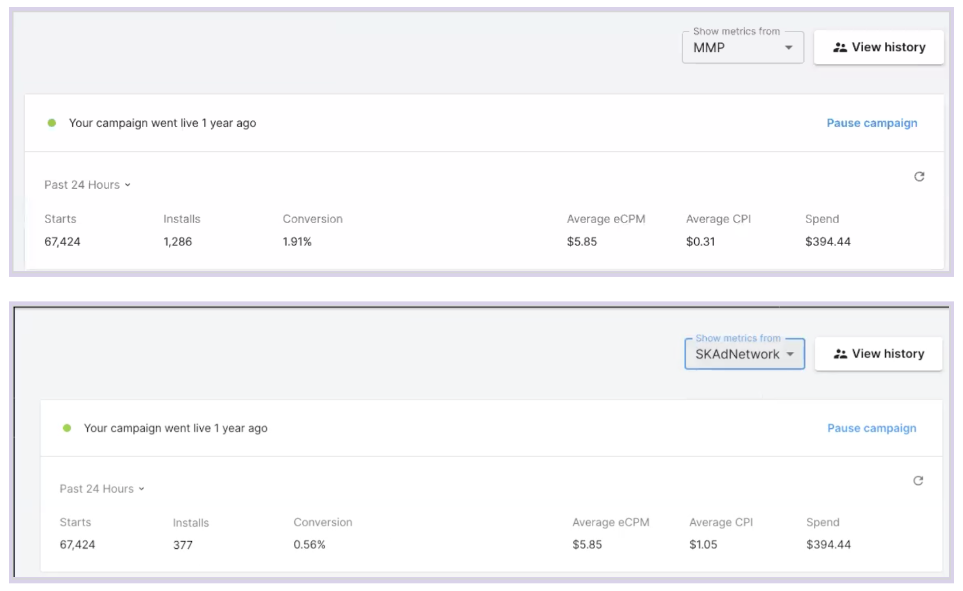Click people icon on SKAdNetwork View history button
The height and width of the screenshot is (591, 963).
pyautogui.click(x=840, y=354)
